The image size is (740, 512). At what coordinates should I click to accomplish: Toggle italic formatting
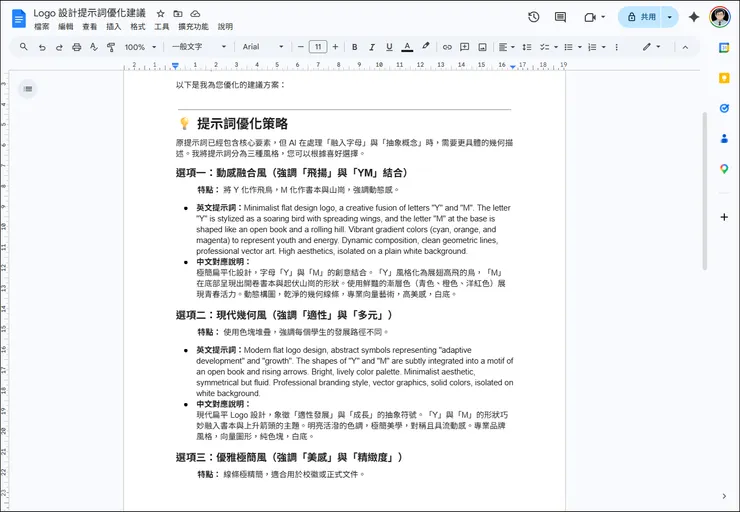pos(372,47)
